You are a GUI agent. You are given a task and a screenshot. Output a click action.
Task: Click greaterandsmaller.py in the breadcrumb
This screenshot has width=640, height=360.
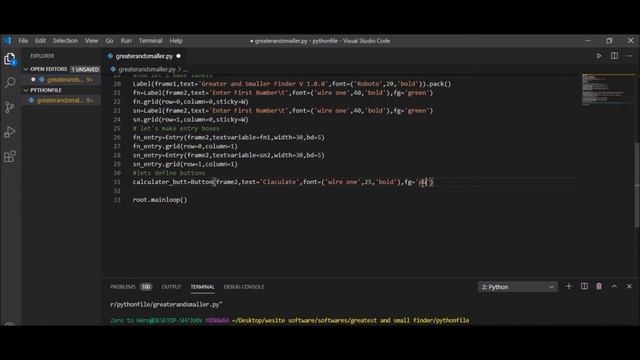pos(147,69)
